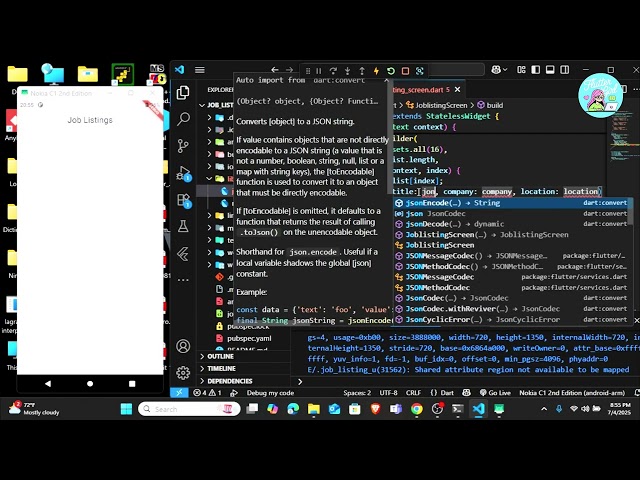Image resolution: width=640 pixels, height=480 pixels.
Task: Pause the debug session
Action: pyautogui.click(x=319, y=71)
